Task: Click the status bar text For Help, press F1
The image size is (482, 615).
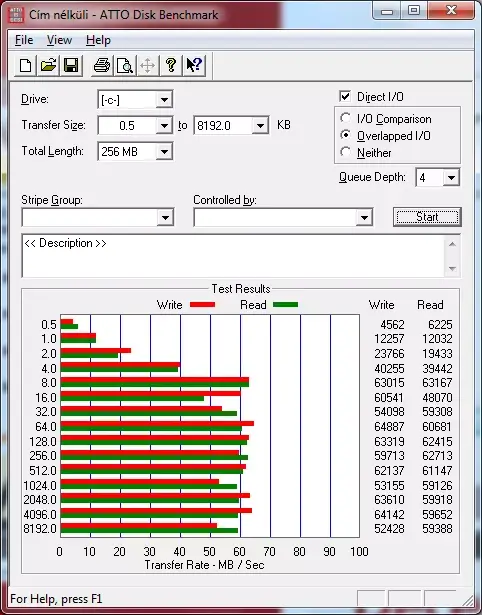Action: [x=56, y=599]
